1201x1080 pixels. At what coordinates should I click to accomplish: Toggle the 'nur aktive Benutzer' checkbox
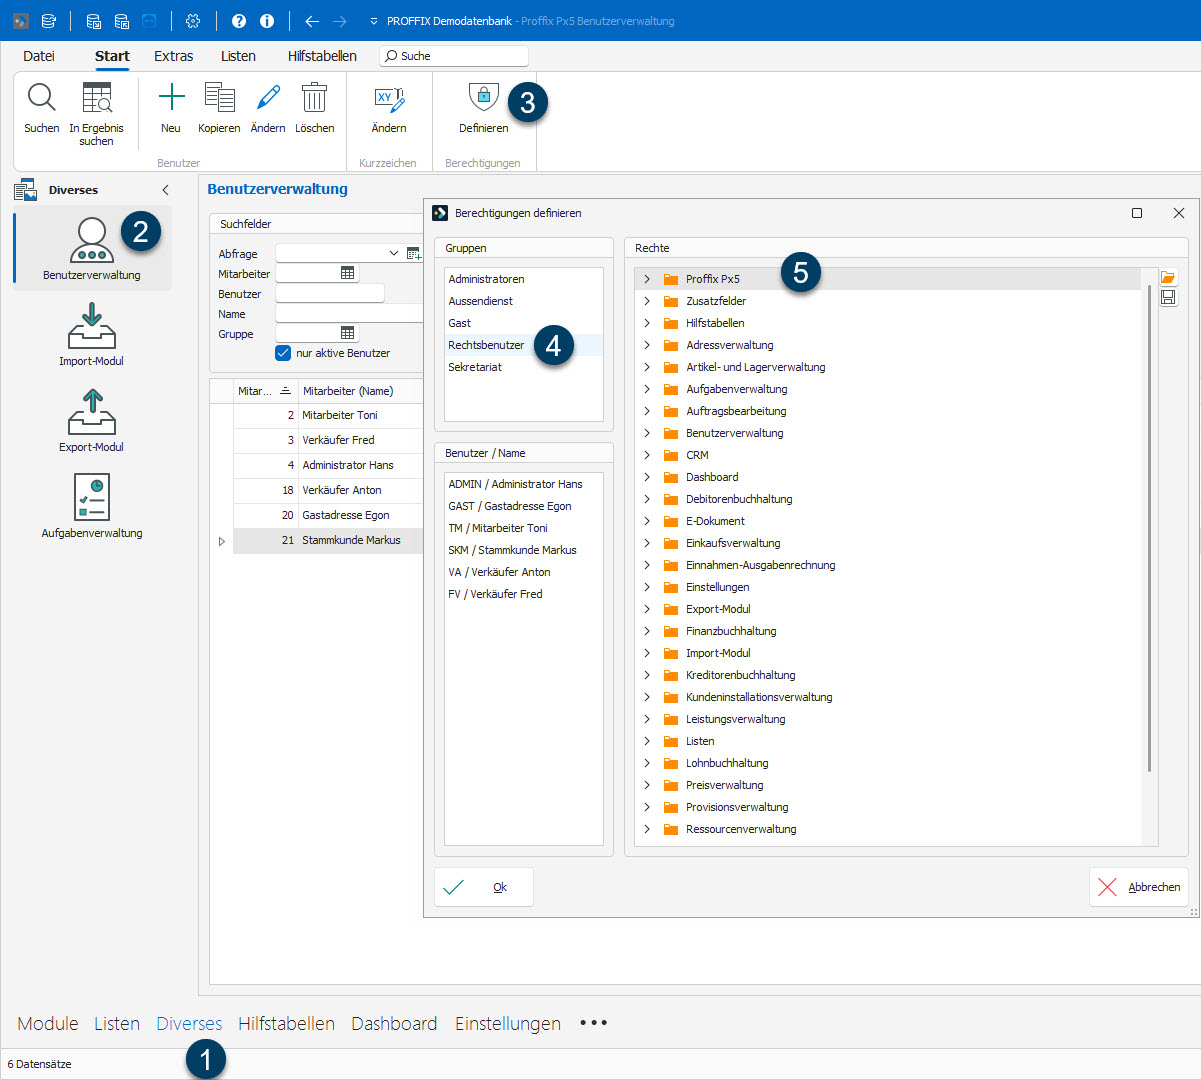pyautogui.click(x=283, y=353)
